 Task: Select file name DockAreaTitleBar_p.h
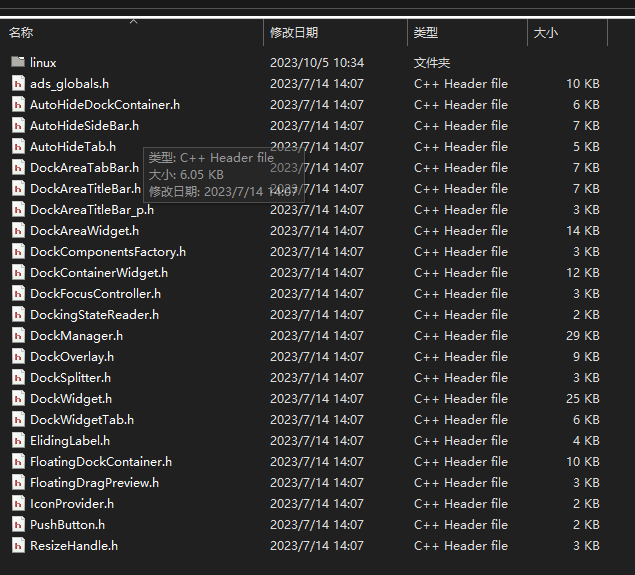[x=92, y=210]
